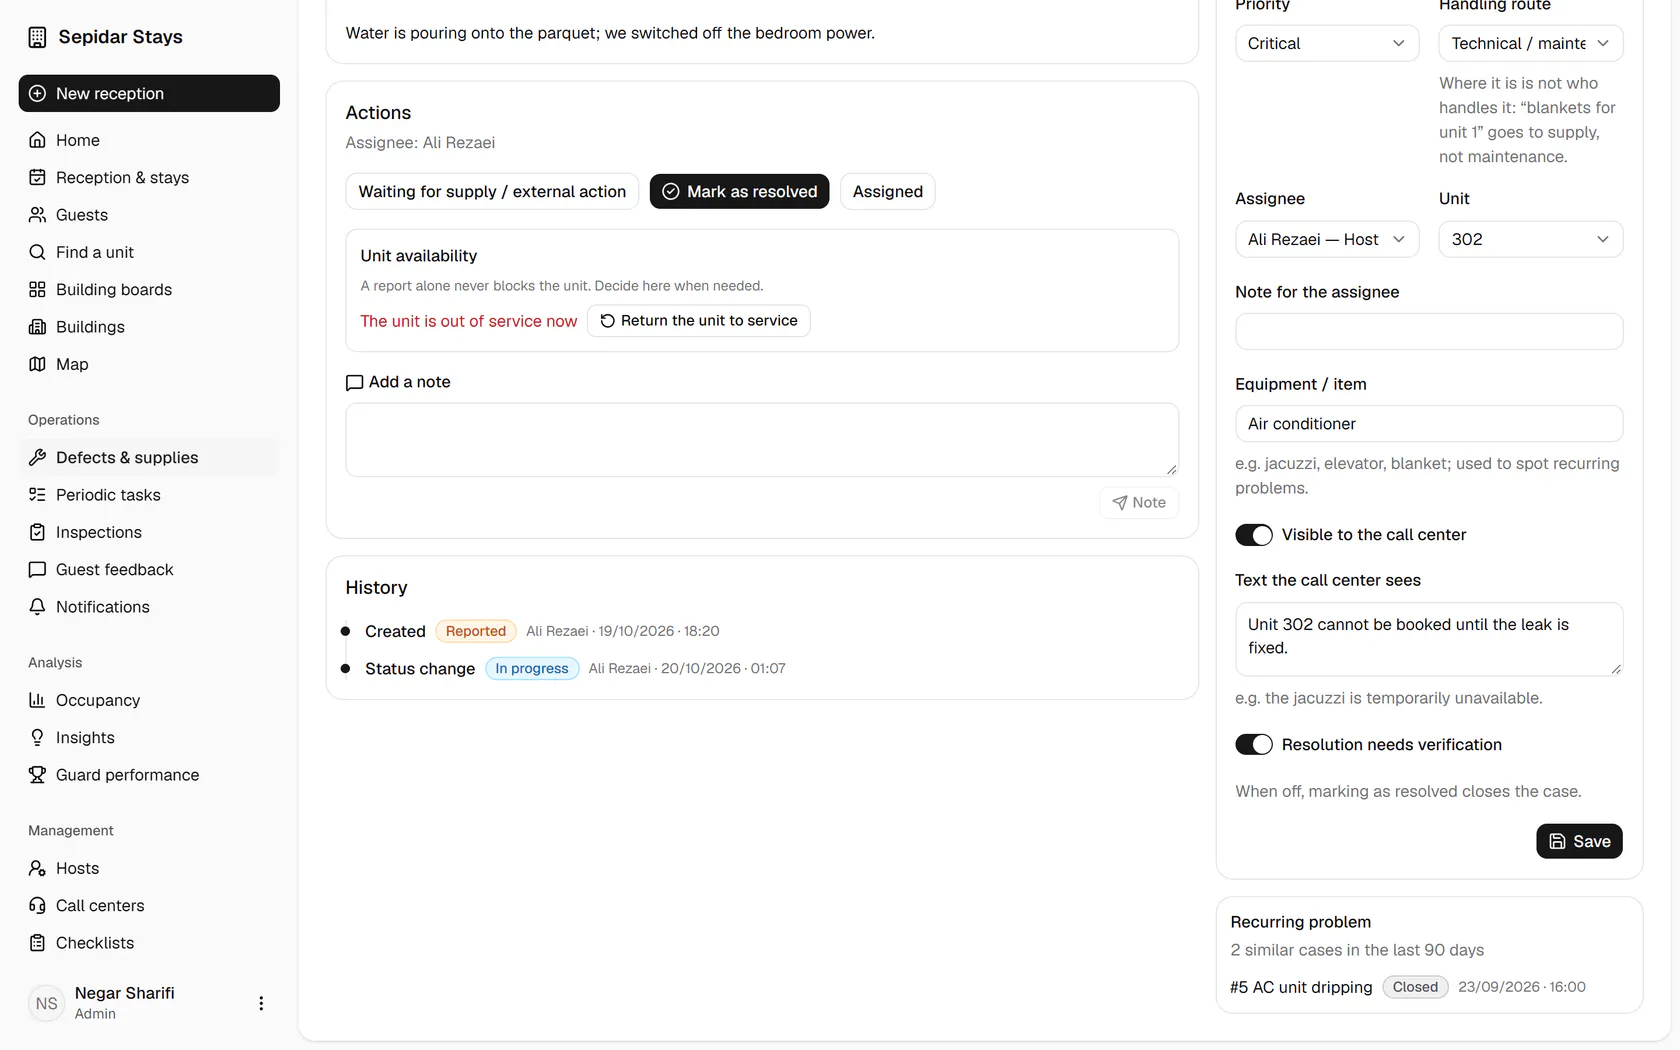Click the Add a note text area
The image size is (1680, 1050).
pyautogui.click(x=762, y=440)
